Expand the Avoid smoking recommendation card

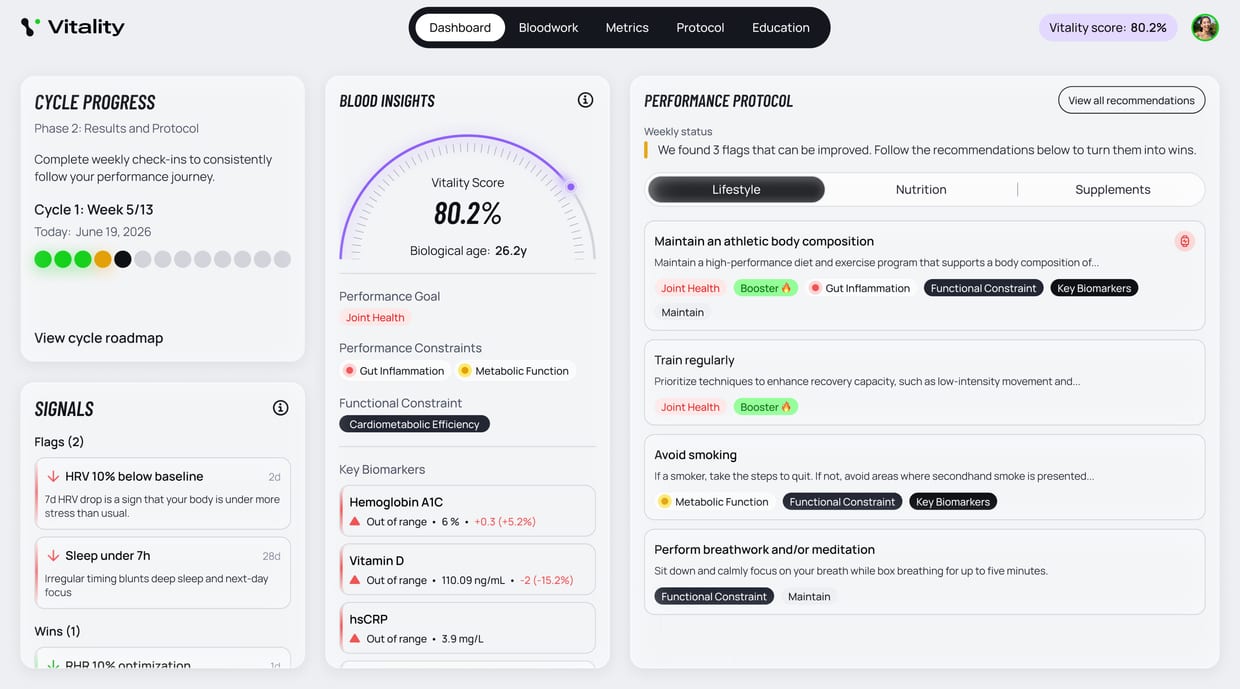pyautogui.click(x=924, y=477)
